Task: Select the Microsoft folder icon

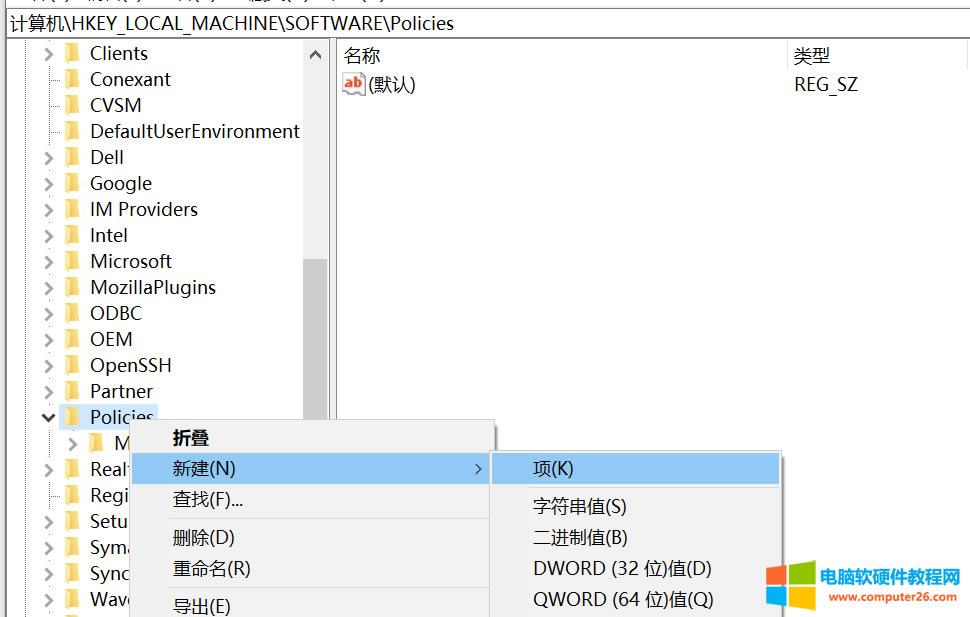Action: 72,262
